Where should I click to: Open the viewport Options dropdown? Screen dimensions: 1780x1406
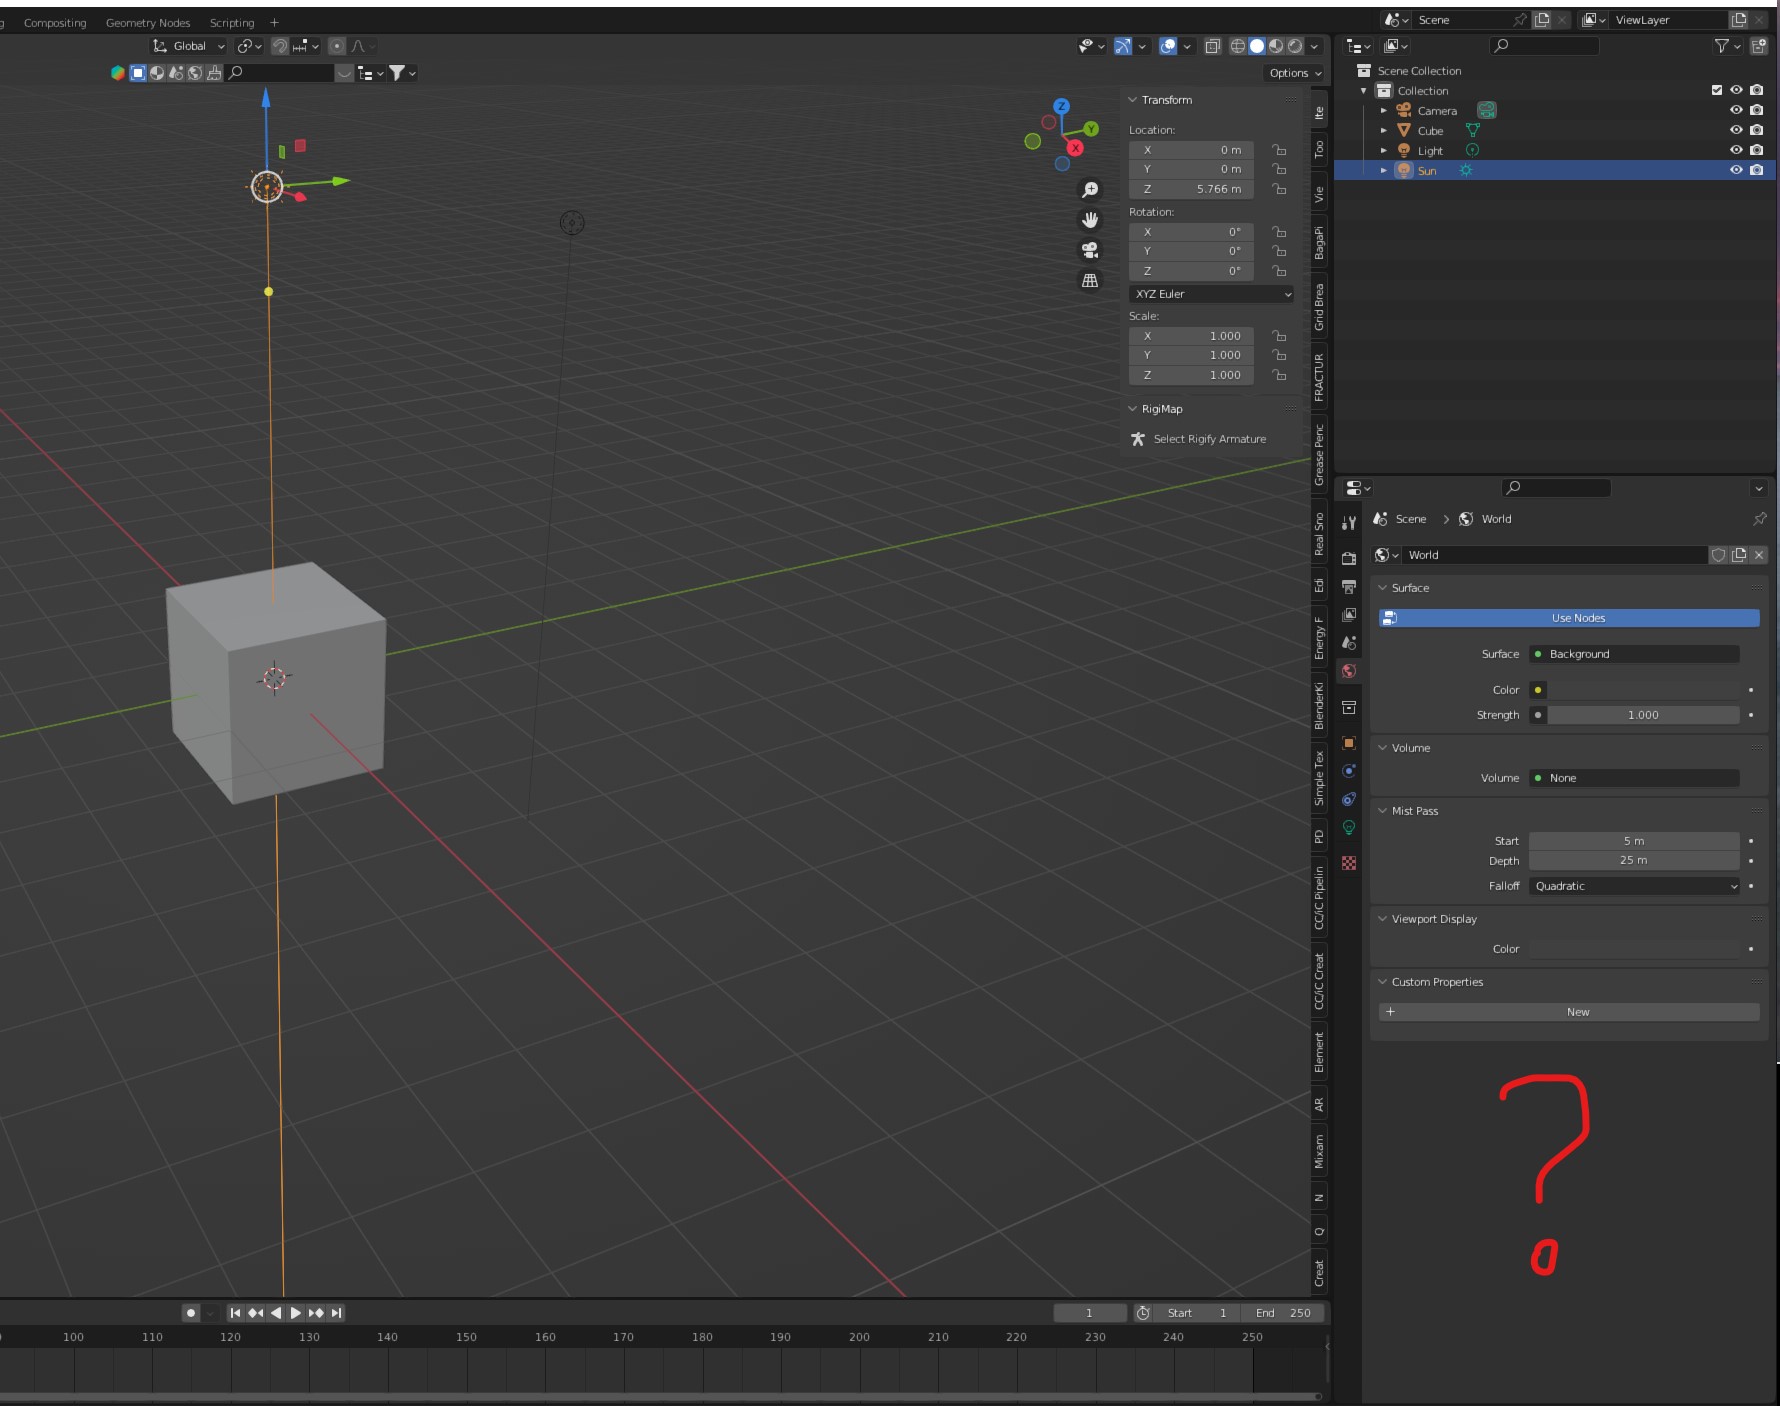(x=1295, y=73)
